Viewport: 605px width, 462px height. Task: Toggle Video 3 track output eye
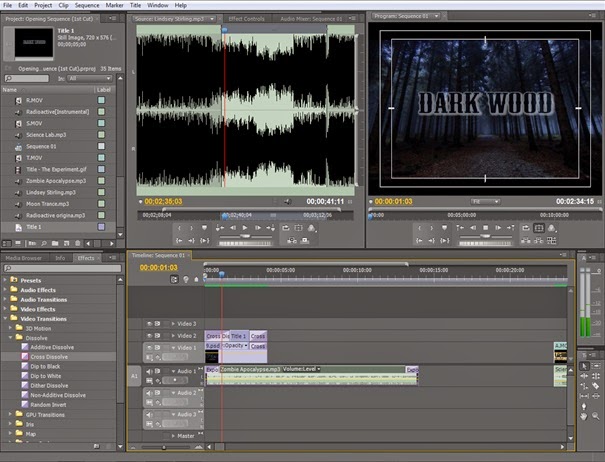(x=149, y=324)
